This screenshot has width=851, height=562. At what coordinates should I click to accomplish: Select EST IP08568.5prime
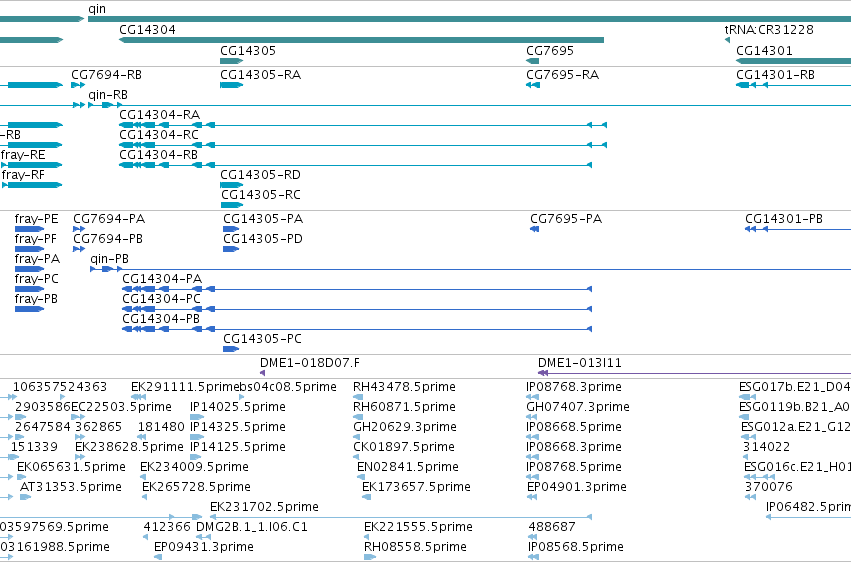pos(534,557)
